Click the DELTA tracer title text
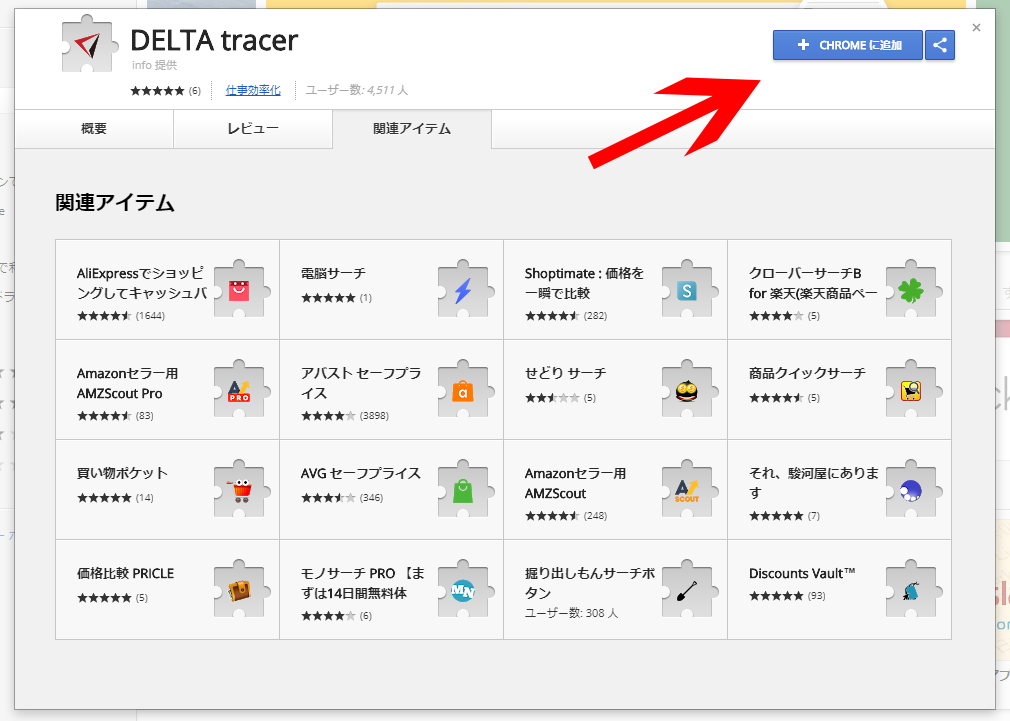The width and height of the screenshot is (1010, 721). 214,40
